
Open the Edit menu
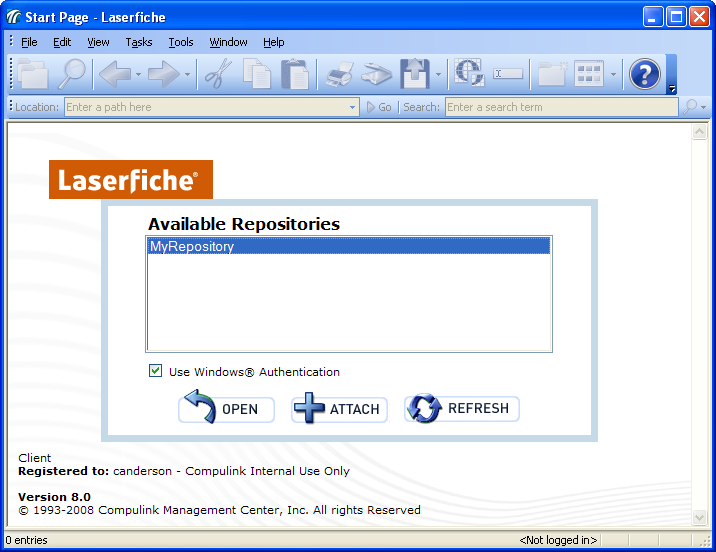point(62,42)
